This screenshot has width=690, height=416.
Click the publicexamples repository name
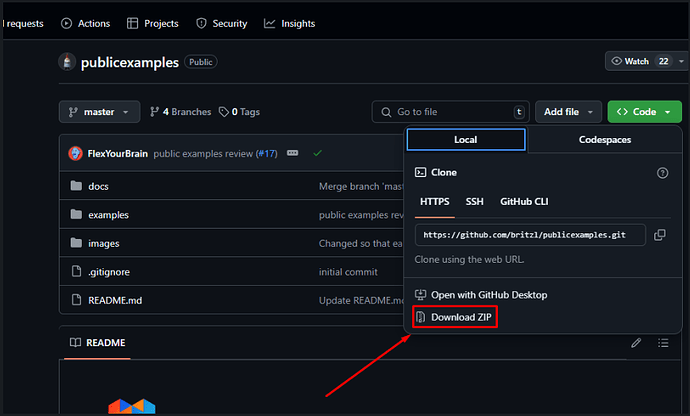(x=130, y=63)
